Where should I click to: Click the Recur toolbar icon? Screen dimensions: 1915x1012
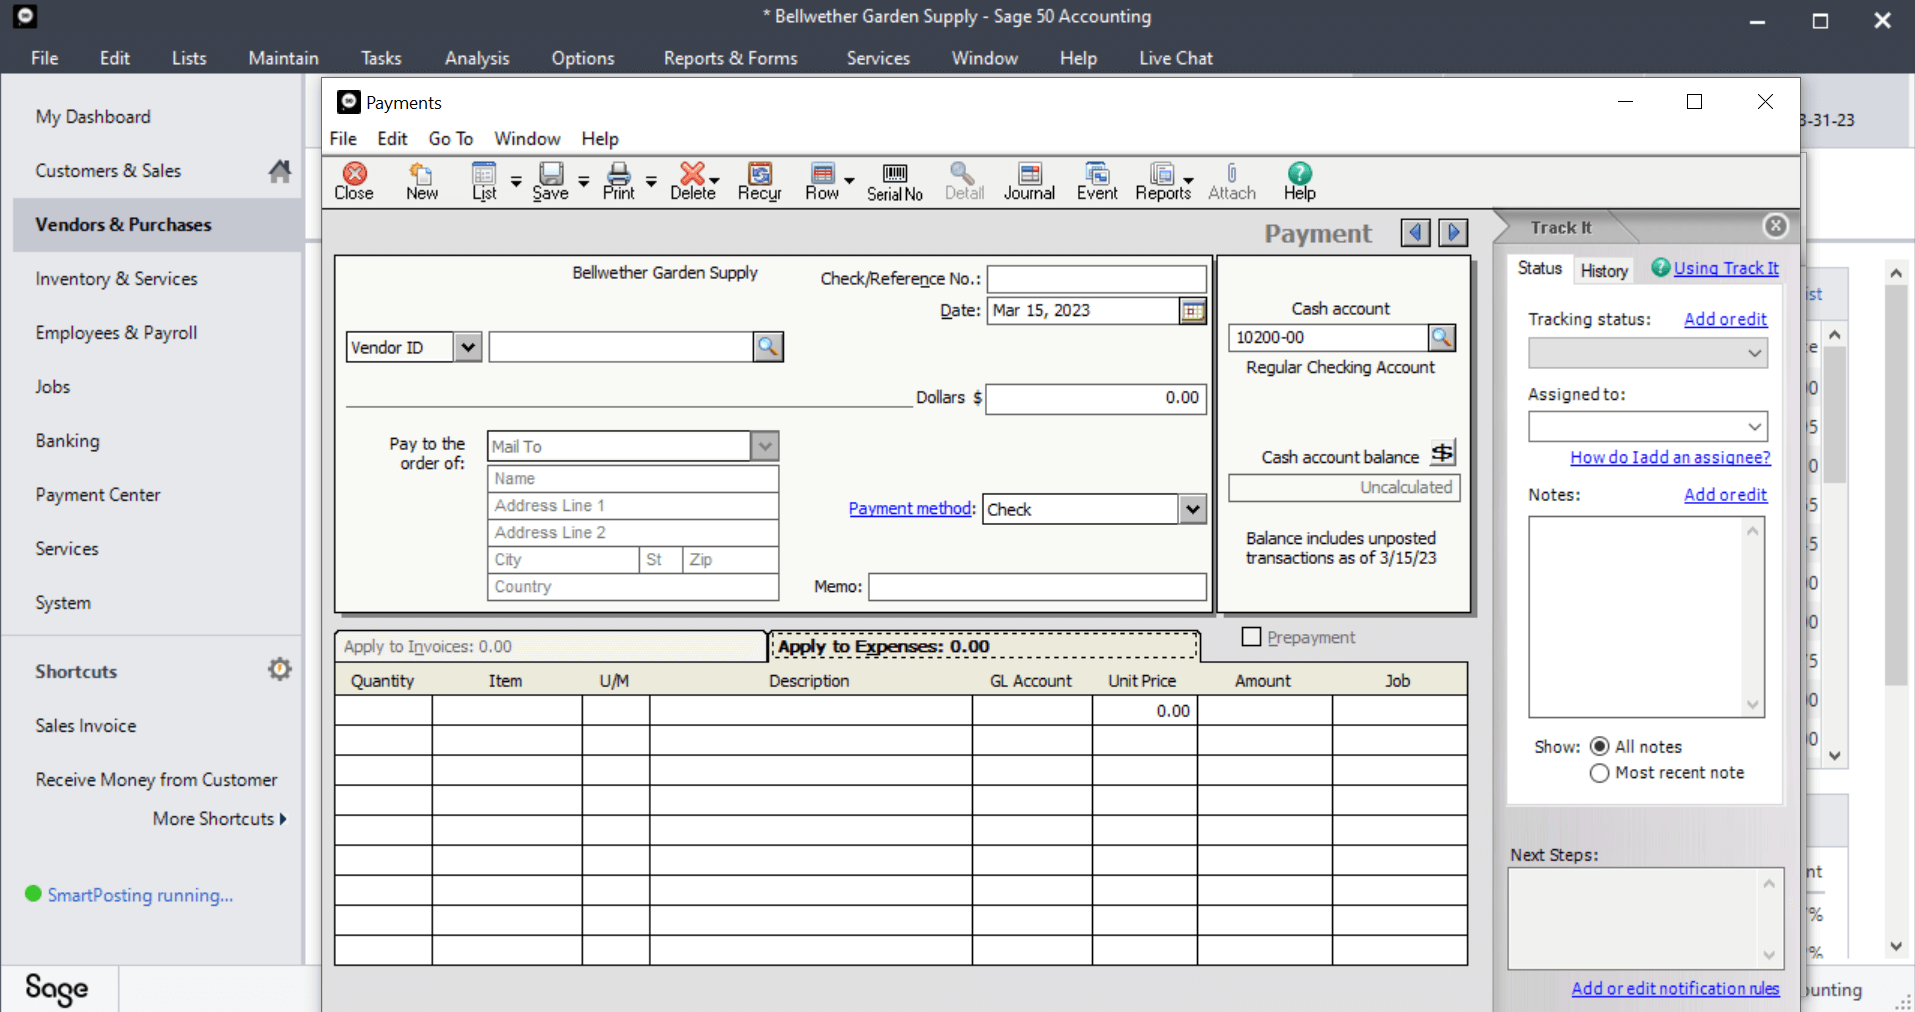[x=759, y=182]
